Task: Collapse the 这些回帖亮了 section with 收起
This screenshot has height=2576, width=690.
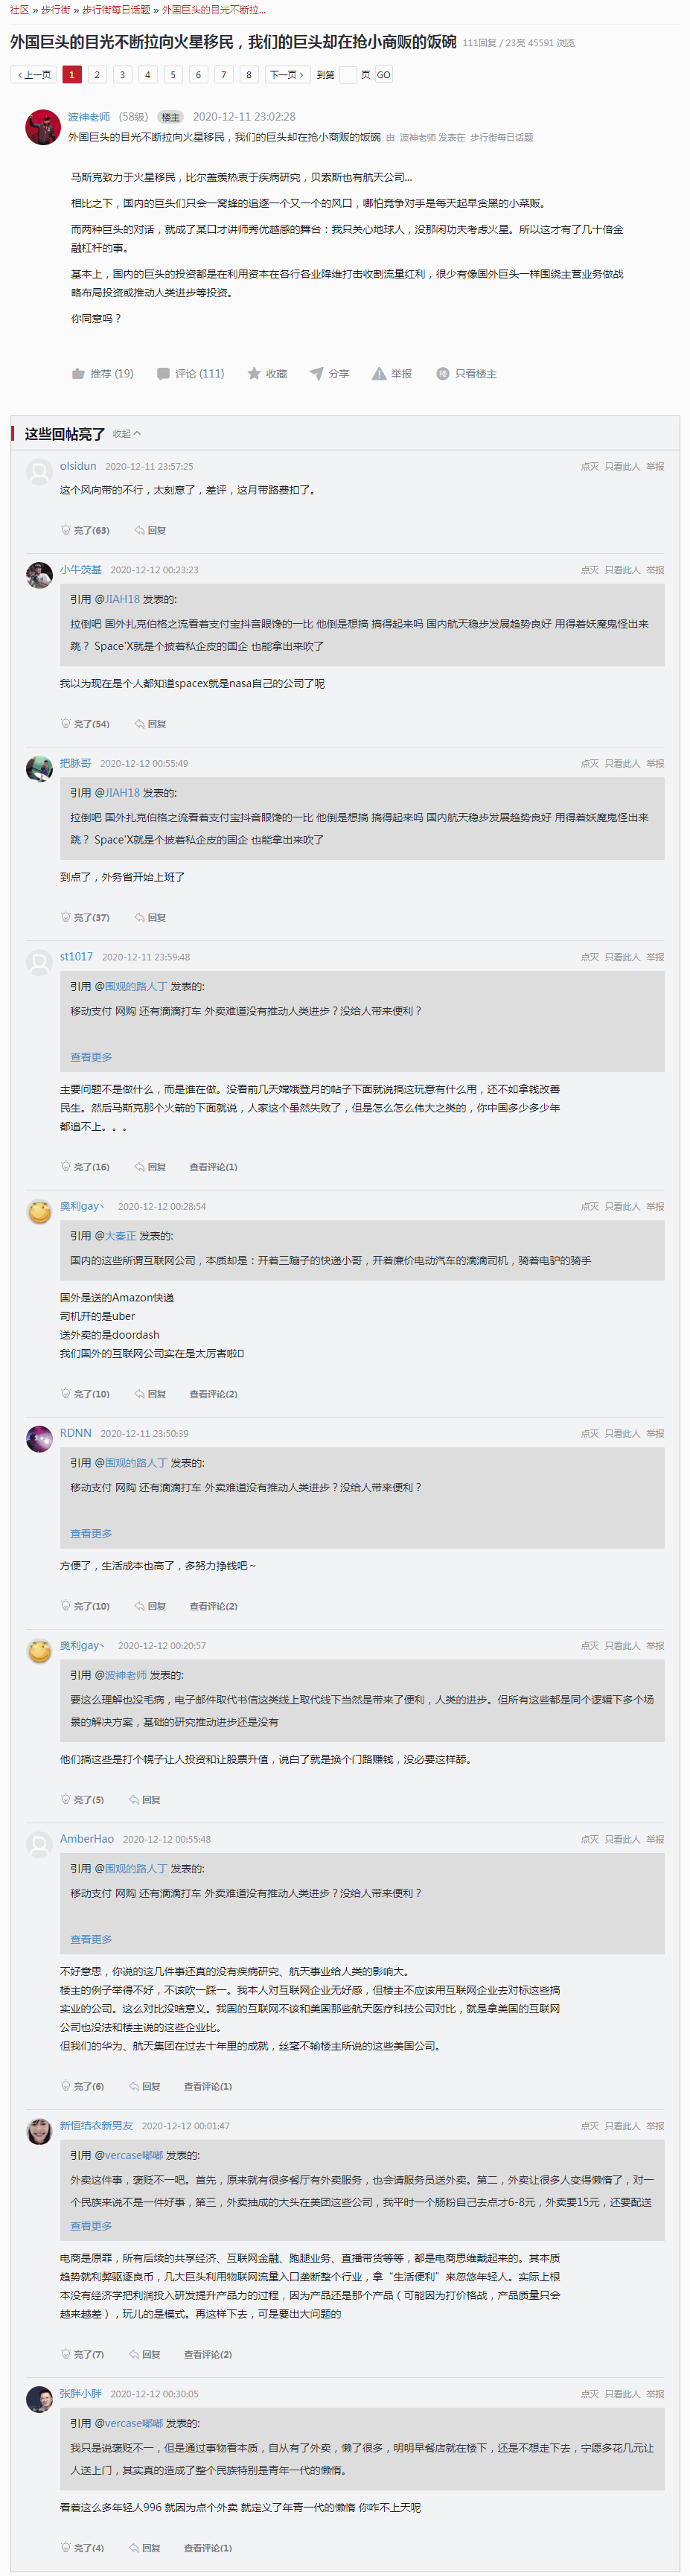Action: (x=127, y=434)
